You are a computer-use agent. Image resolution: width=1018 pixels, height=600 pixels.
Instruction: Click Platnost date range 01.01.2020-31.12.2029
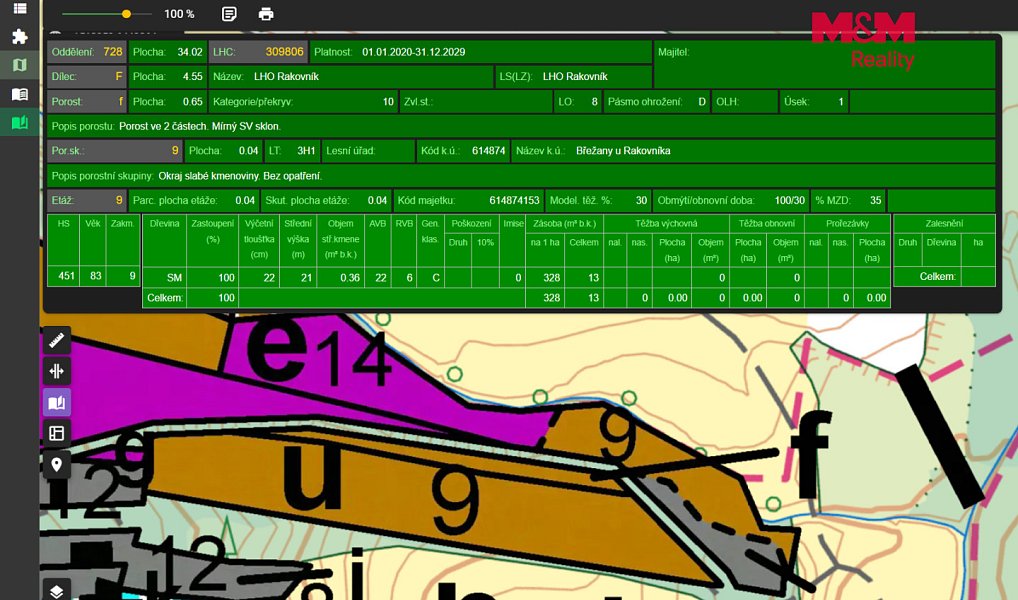414,52
